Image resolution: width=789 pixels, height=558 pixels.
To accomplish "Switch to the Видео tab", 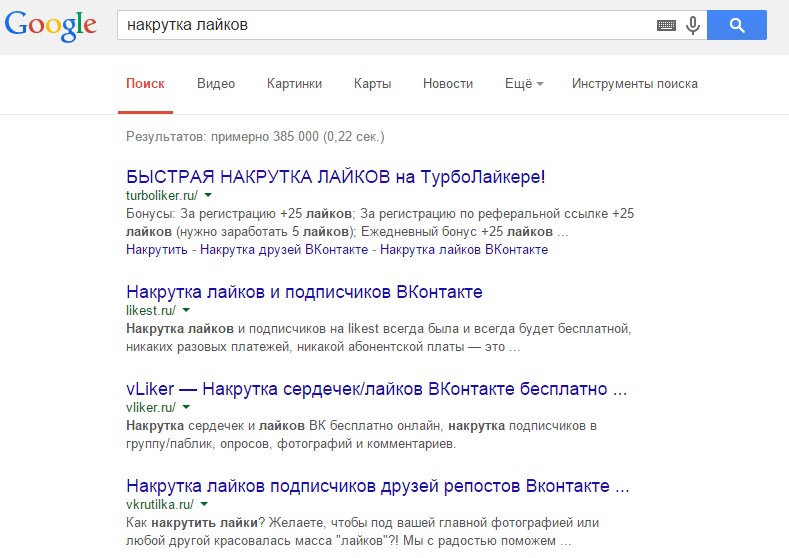I will pos(216,84).
